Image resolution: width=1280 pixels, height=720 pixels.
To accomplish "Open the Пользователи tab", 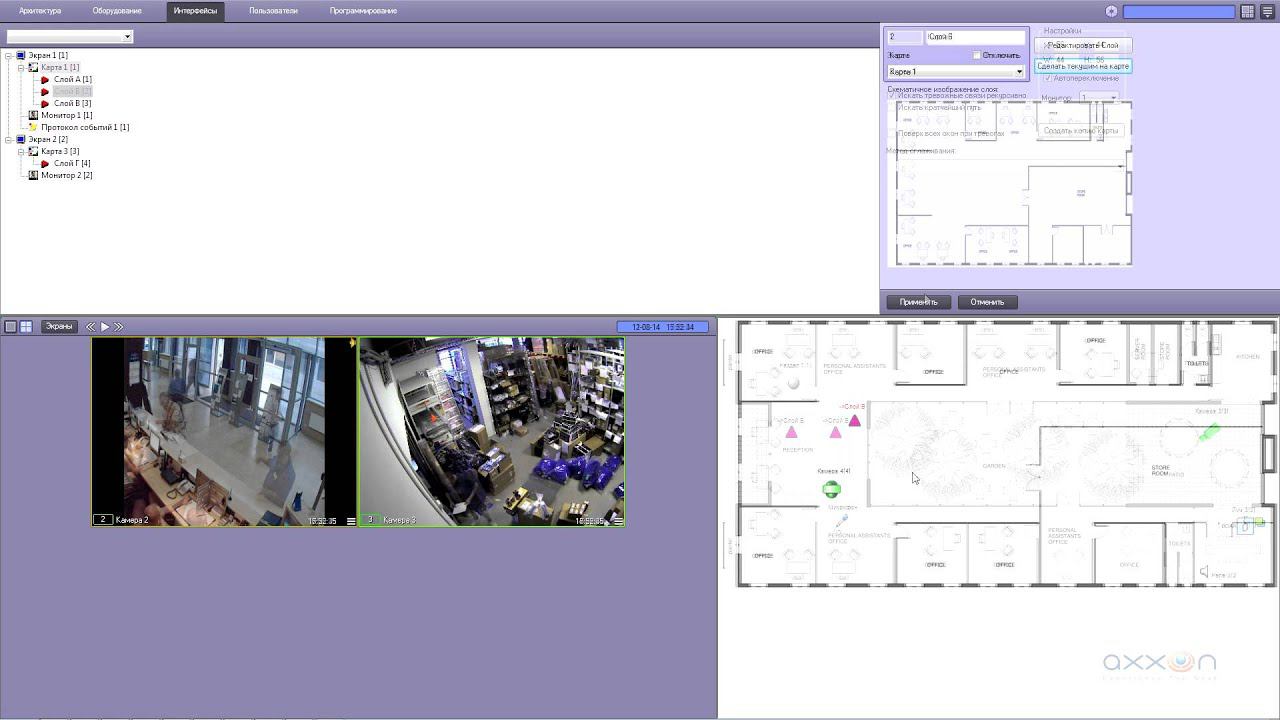I will [x=273, y=11].
